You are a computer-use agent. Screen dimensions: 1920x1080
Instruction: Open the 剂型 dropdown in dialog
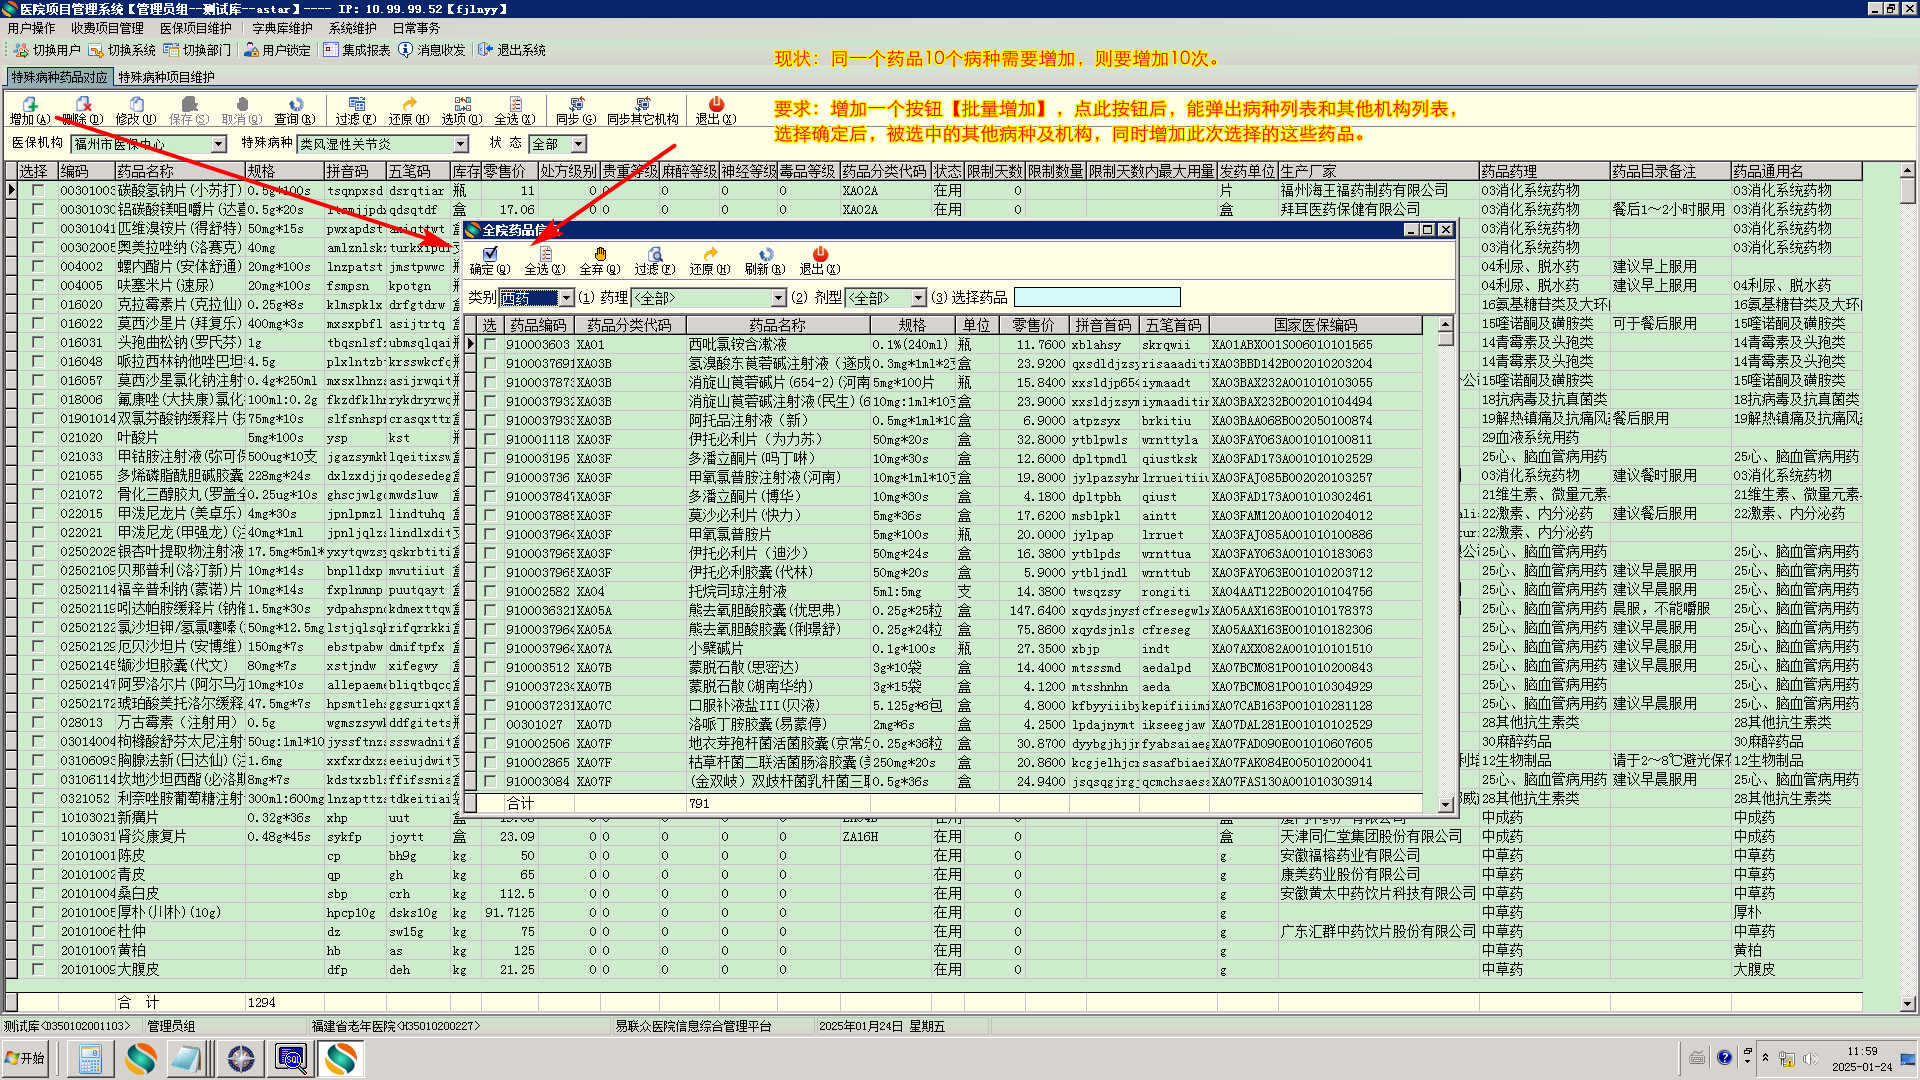click(918, 298)
